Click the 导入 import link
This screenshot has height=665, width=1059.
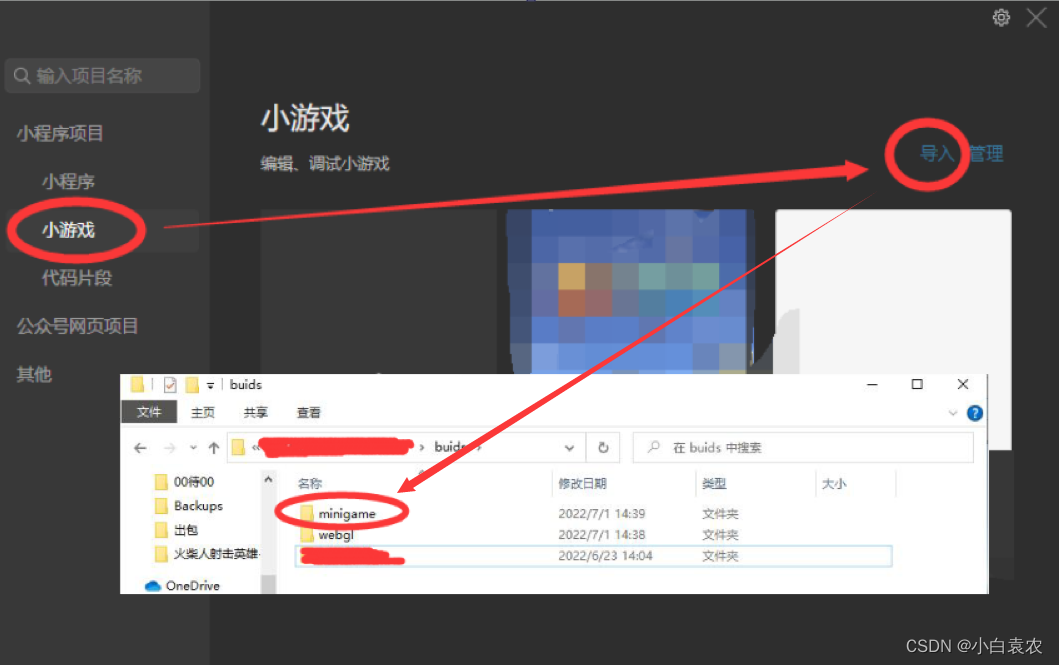[937, 154]
